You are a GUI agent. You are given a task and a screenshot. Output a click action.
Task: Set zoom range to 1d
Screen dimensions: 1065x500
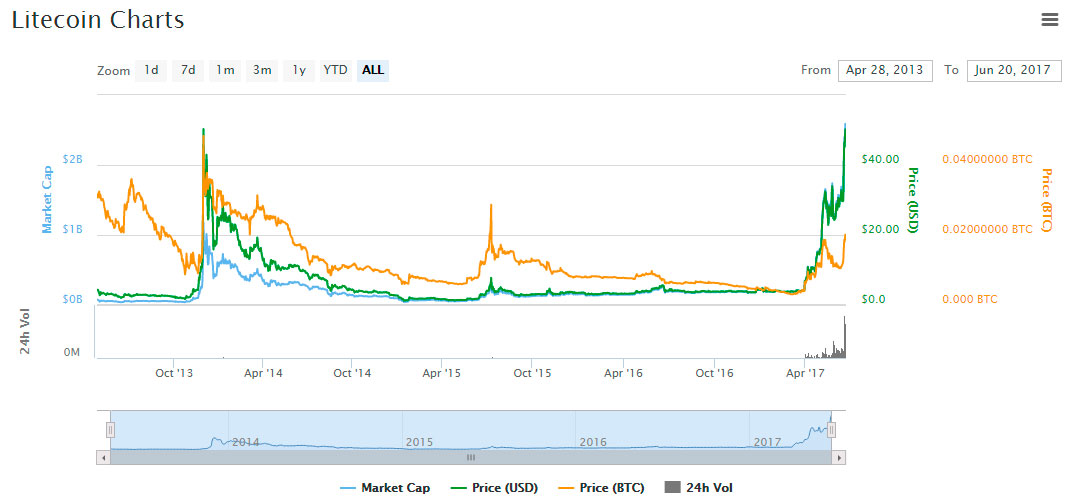151,70
